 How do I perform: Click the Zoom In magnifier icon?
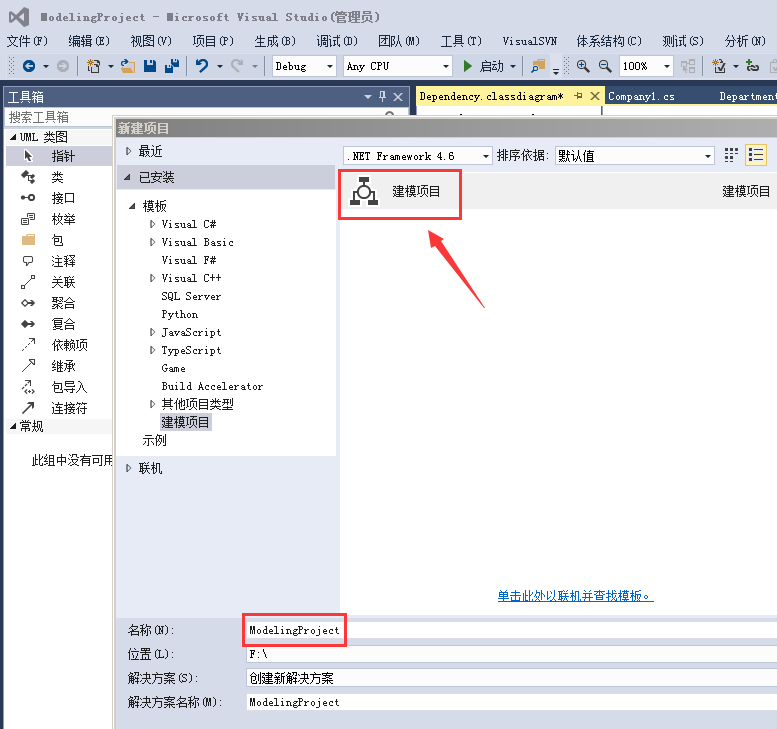click(583, 66)
